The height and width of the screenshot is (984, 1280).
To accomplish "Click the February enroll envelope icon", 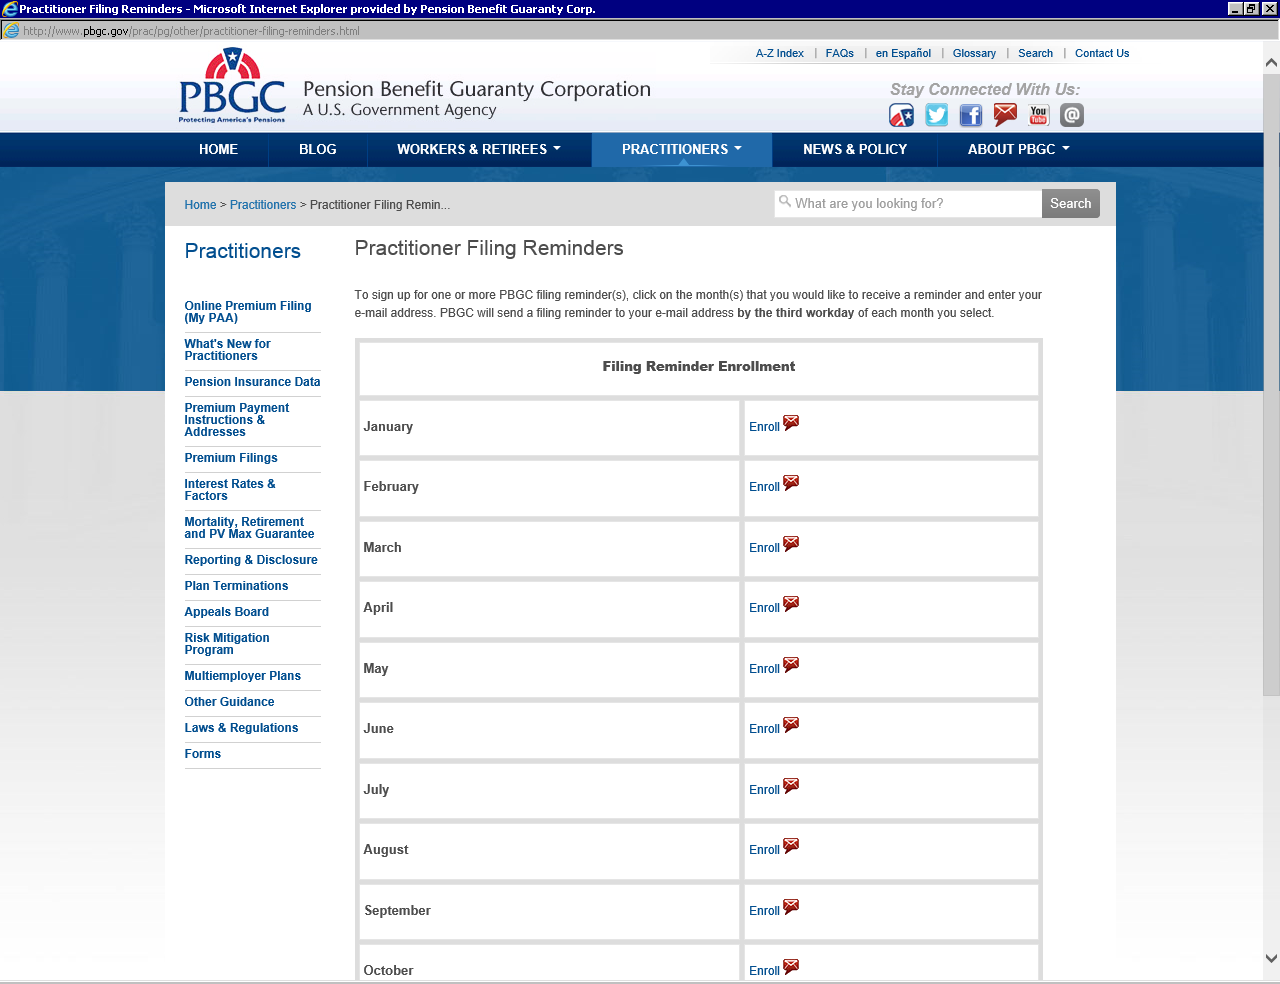I will coord(791,483).
